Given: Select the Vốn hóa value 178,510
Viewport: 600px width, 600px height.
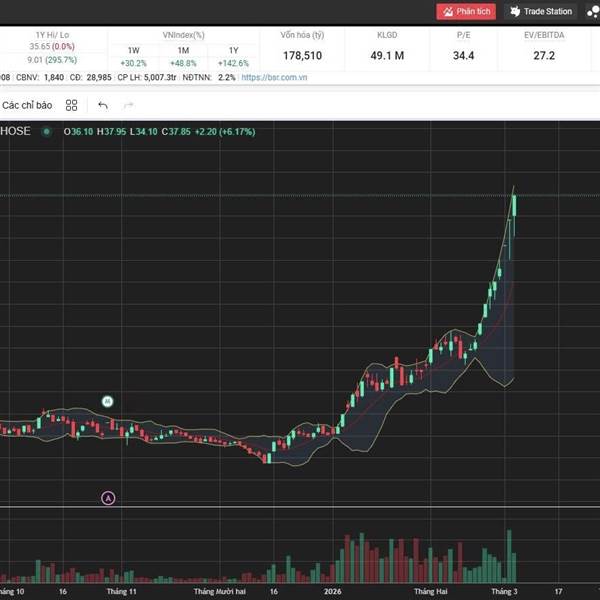Looking at the screenshot, I should (x=302, y=56).
